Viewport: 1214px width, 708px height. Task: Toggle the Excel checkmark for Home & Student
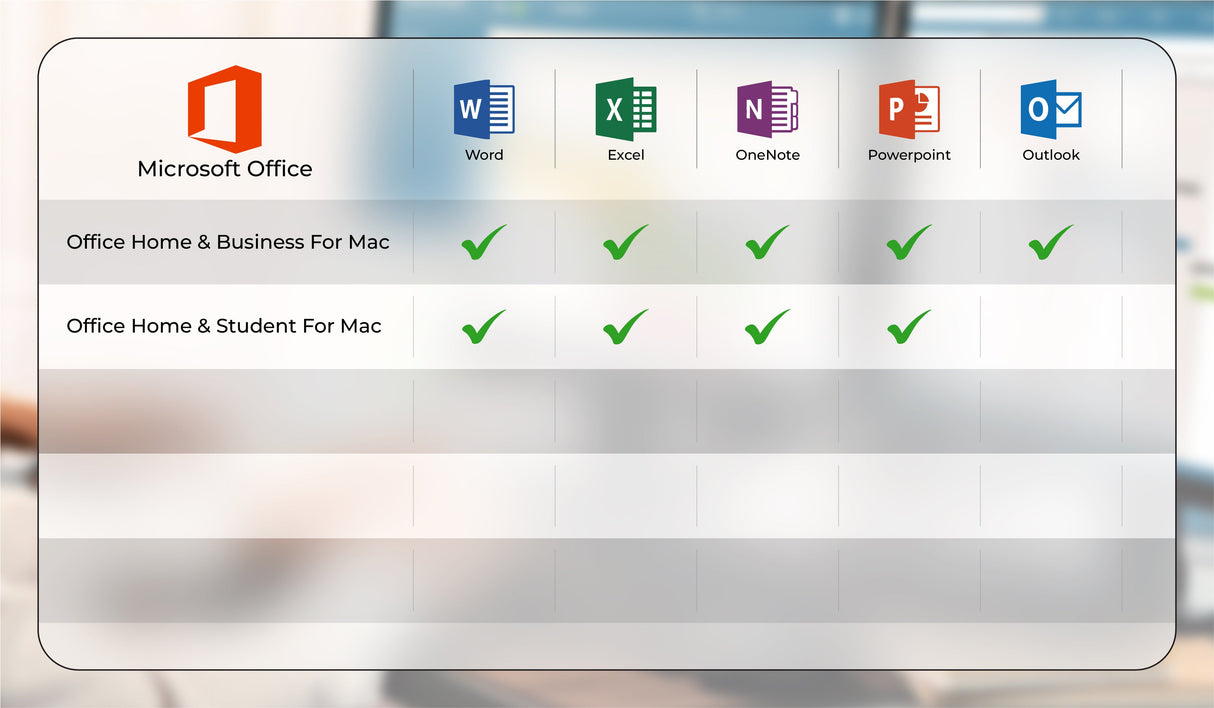625,326
